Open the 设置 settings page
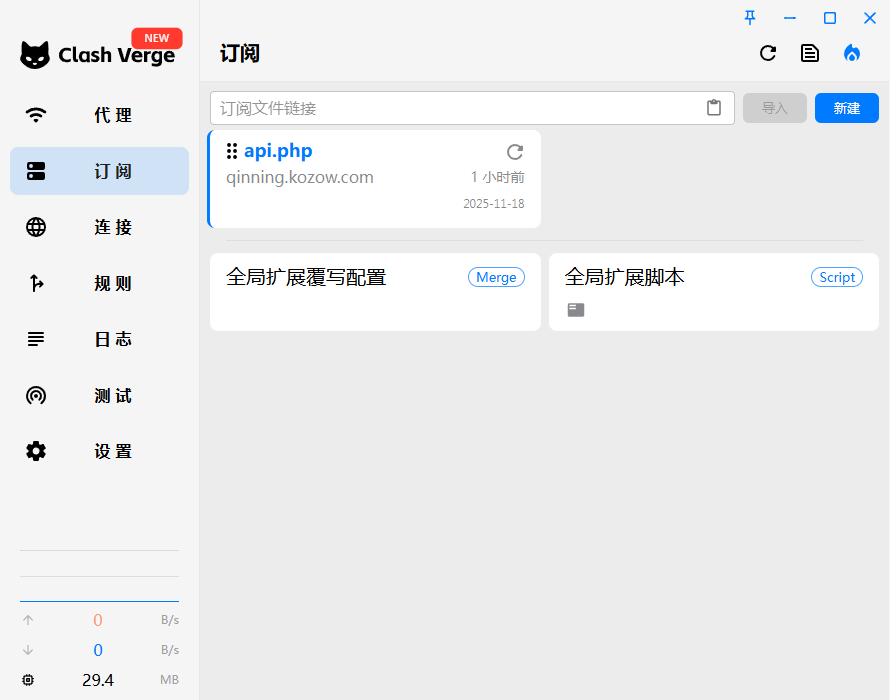The image size is (890, 700). pyautogui.click(x=99, y=451)
